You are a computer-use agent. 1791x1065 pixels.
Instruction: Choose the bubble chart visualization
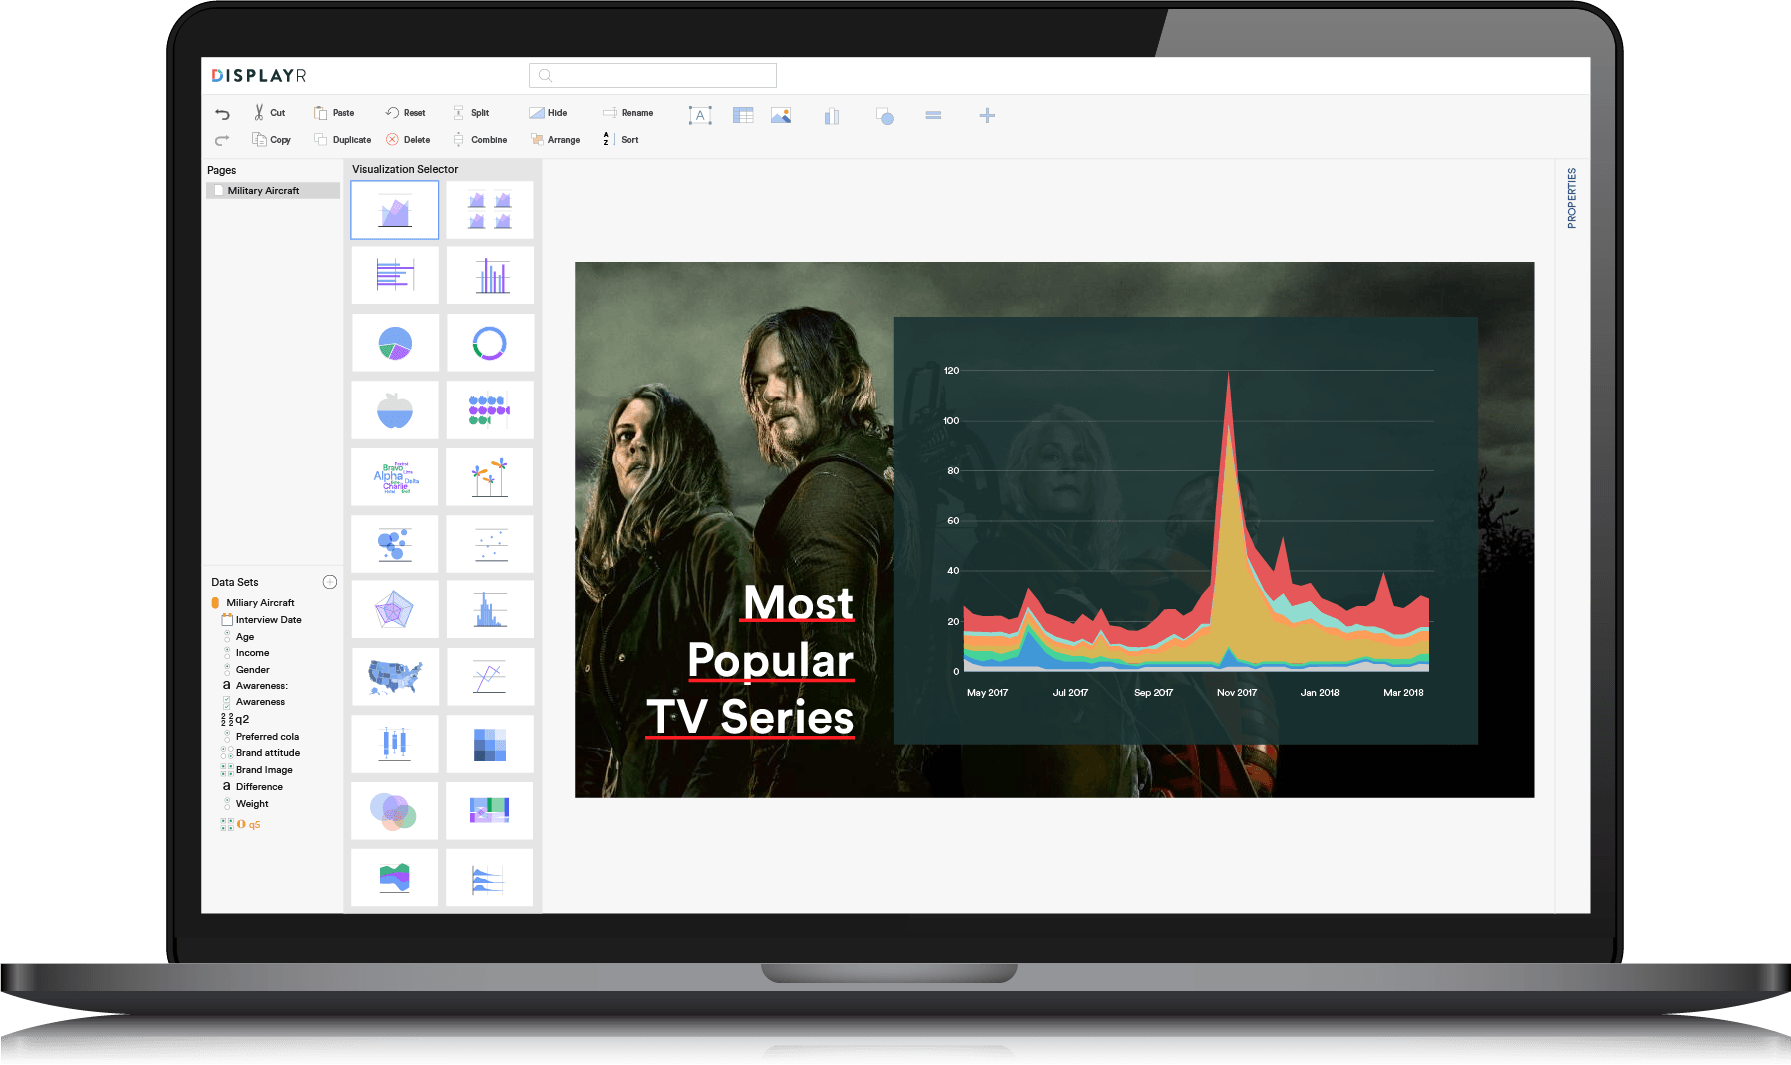pyautogui.click(x=395, y=544)
